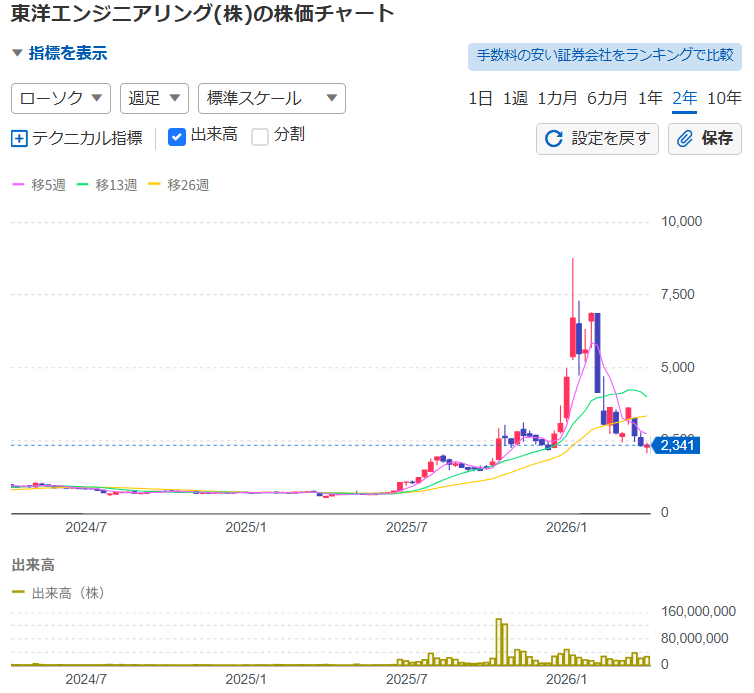Open the 週足 interval dropdown
This screenshot has height=693, width=754.
pyautogui.click(x=154, y=98)
